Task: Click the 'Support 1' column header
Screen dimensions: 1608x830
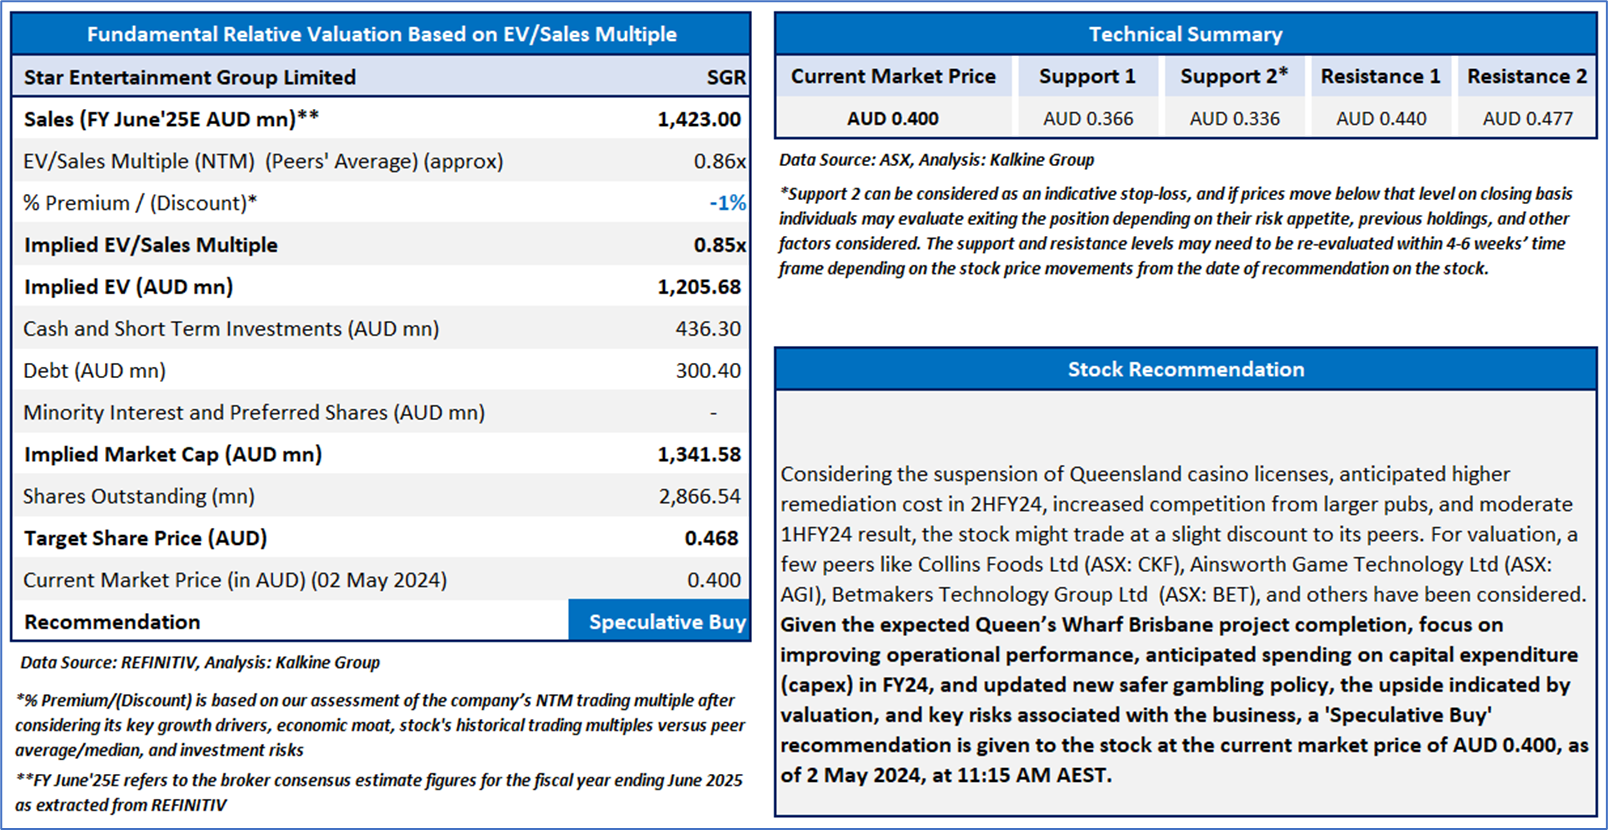Action: (x=1087, y=76)
